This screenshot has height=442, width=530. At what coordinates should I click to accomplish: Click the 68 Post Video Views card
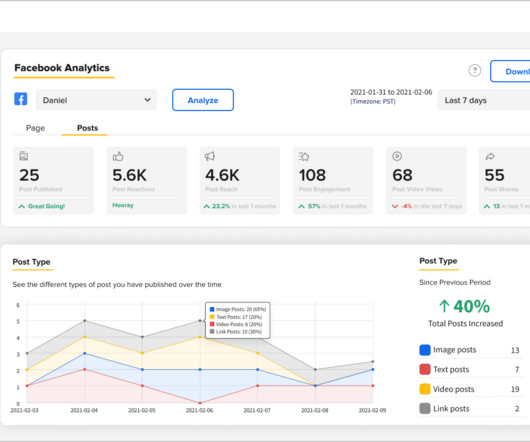(426, 180)
